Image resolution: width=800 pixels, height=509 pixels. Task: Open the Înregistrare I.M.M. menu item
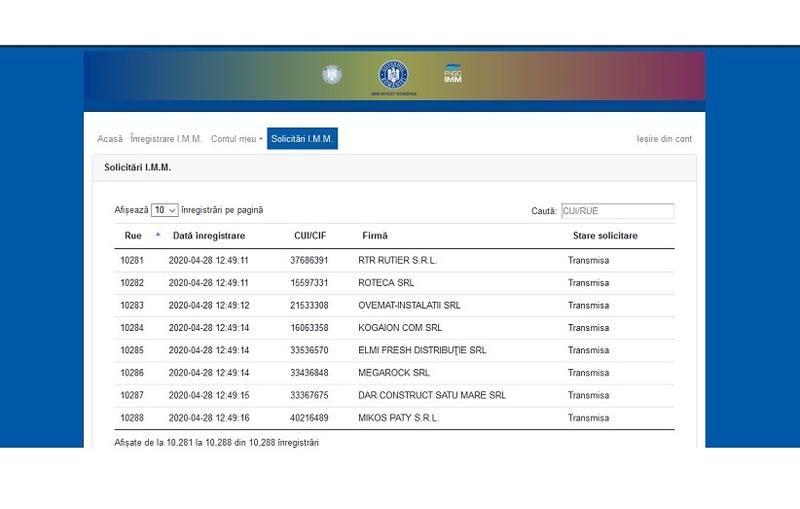166,139
